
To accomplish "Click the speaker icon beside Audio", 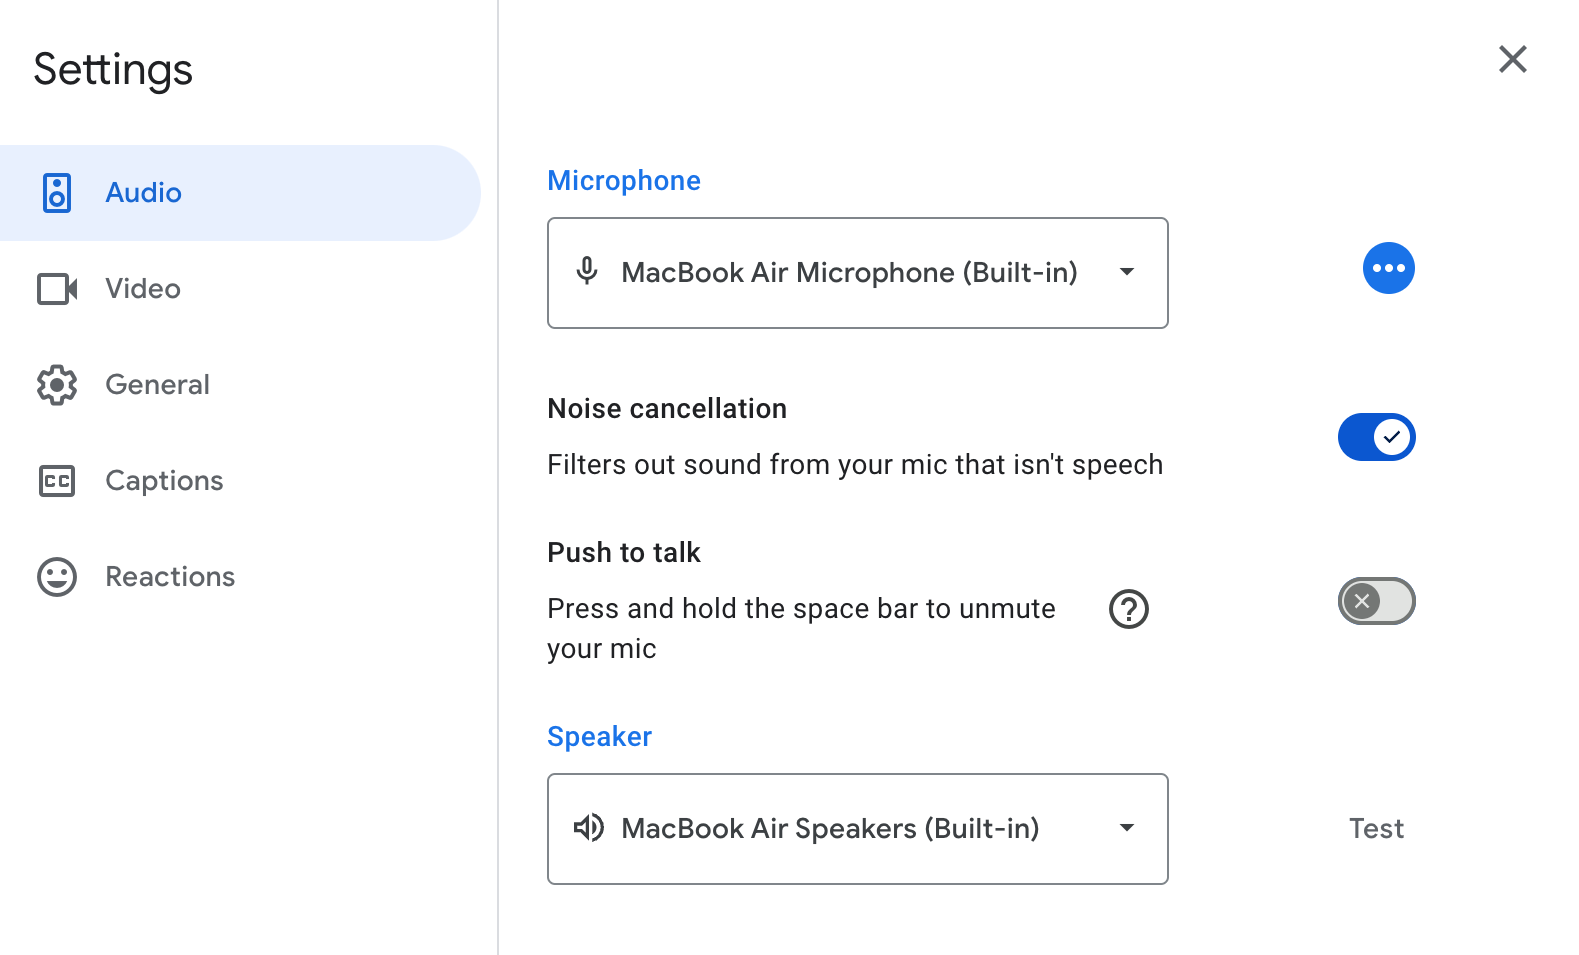I will [57, 193].
